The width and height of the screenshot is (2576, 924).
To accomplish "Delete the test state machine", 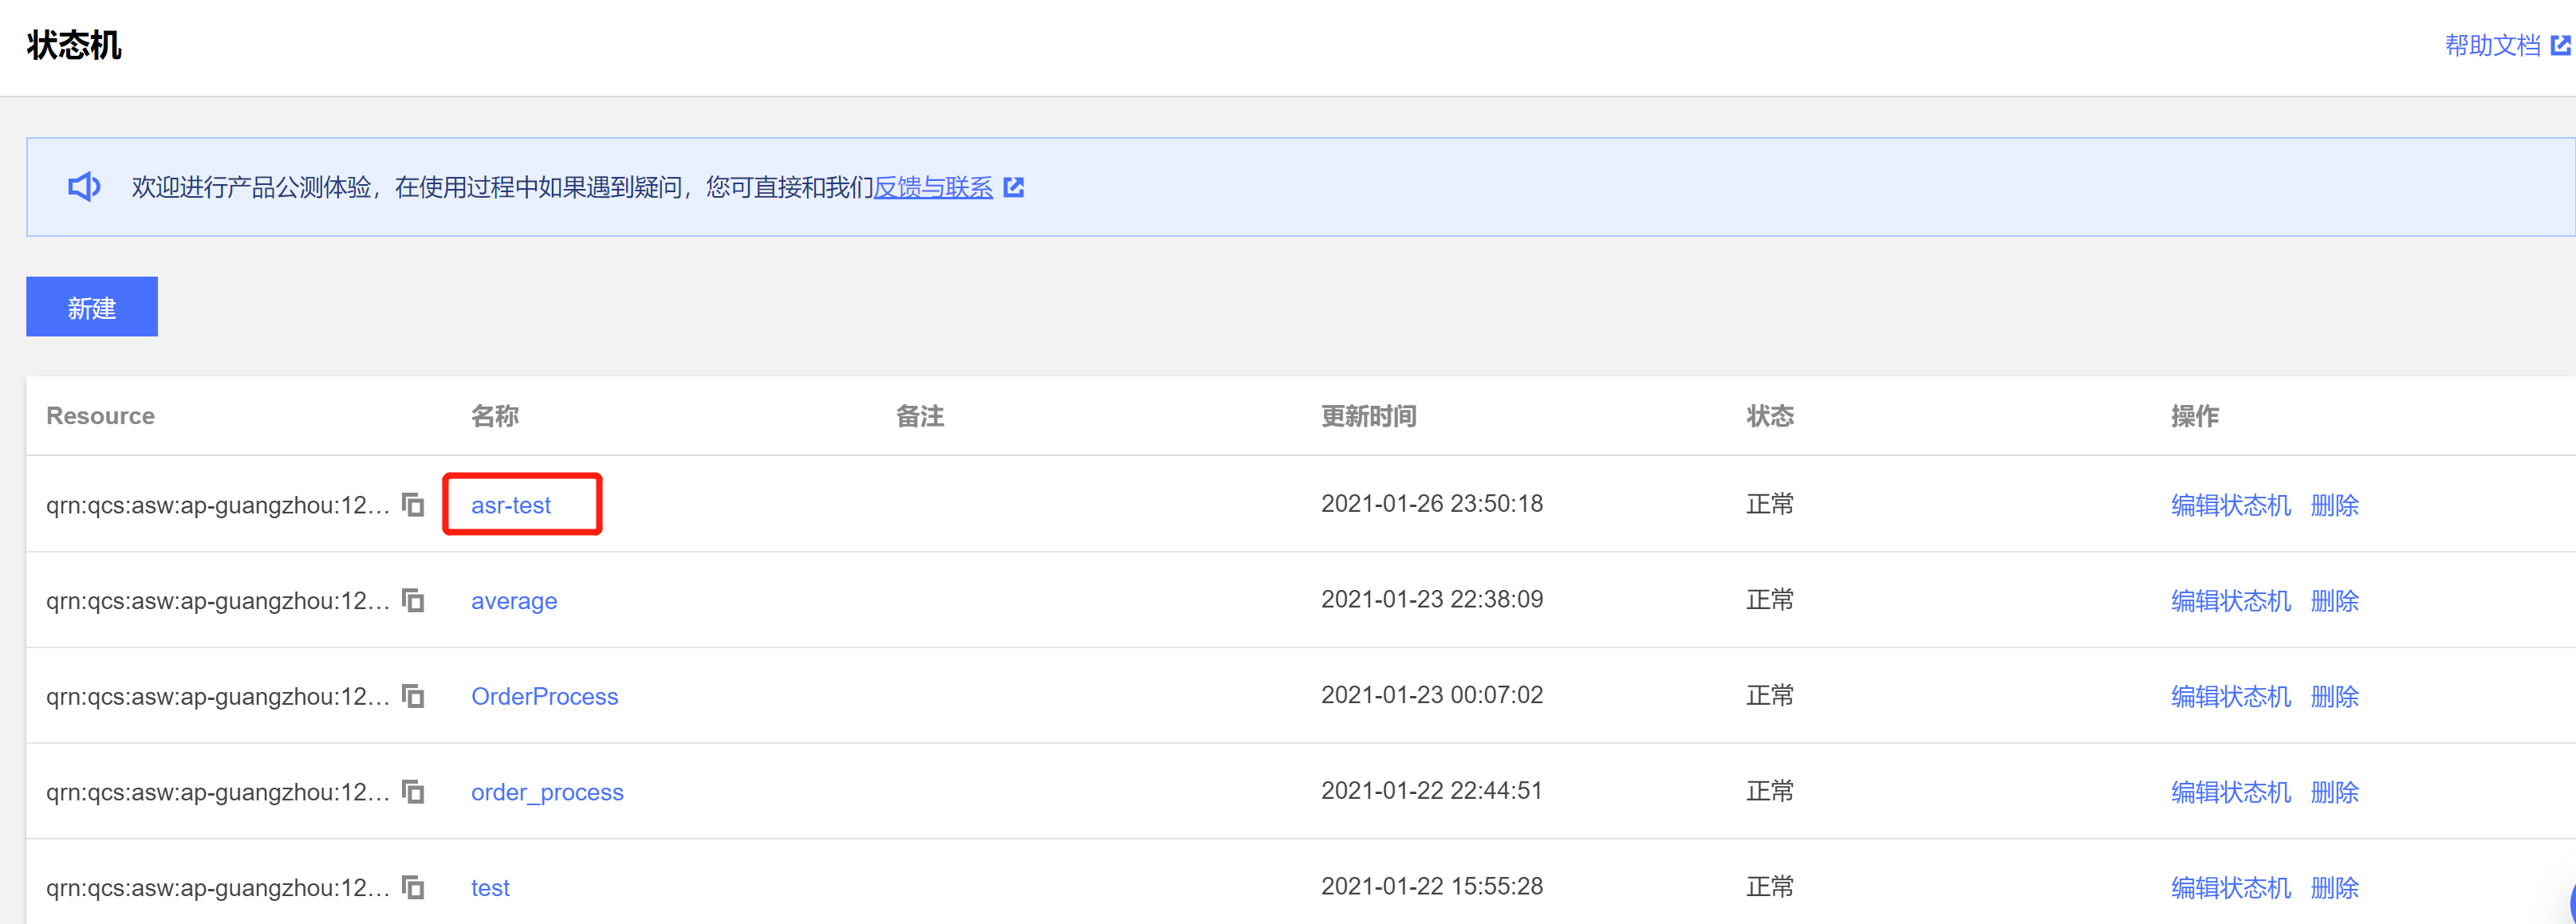I will click(x=2335, y=888).
